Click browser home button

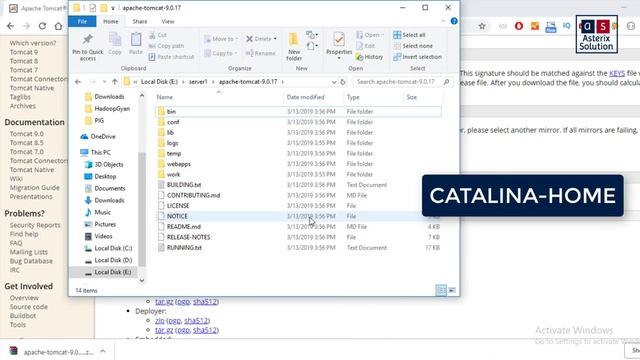(58, 26)
